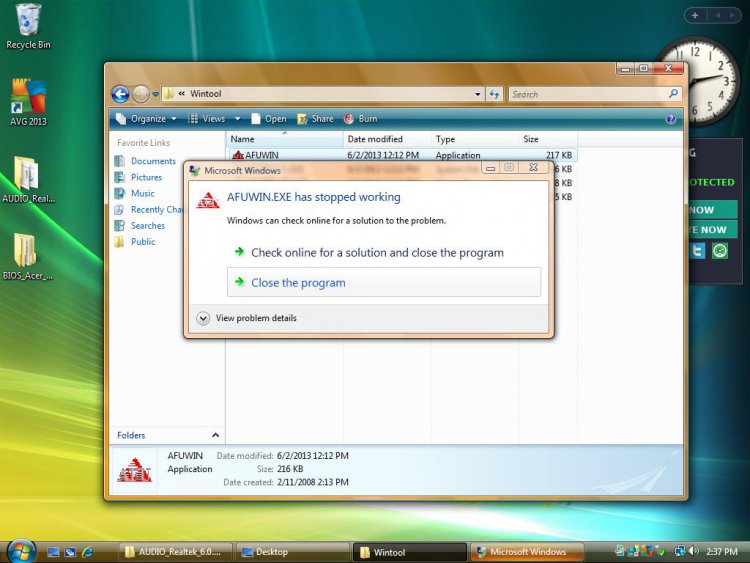Click the AFUWIN icon in error dialog
750x563 pixels.
click(208, 200)
